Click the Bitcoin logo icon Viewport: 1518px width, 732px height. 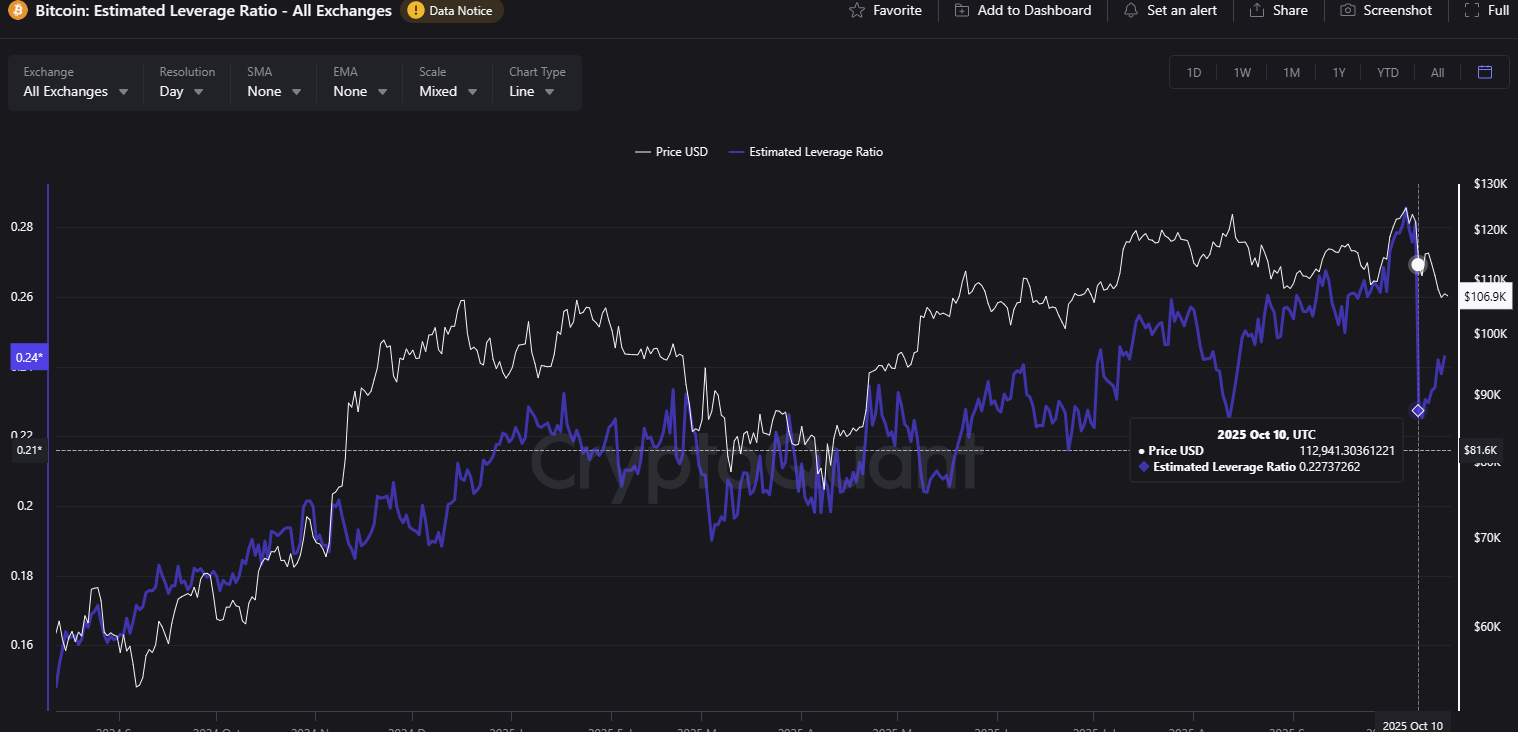point(17,11)
